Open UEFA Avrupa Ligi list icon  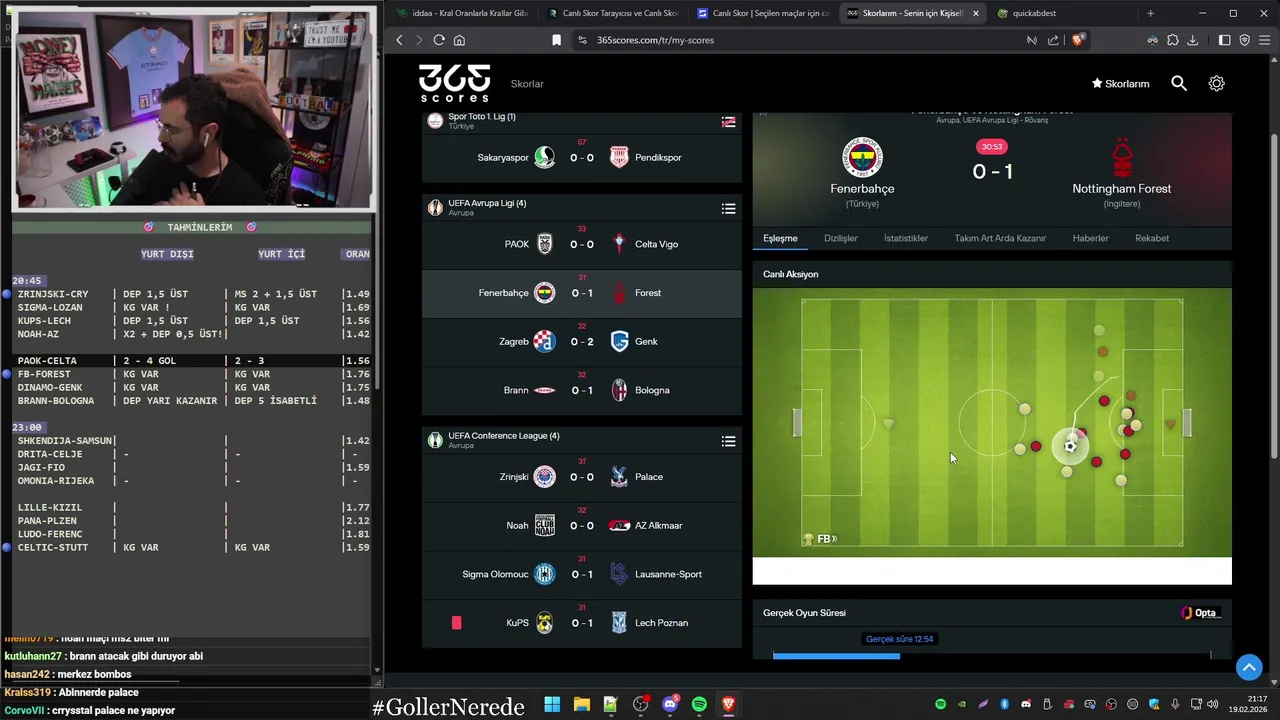tap(728, 208)
